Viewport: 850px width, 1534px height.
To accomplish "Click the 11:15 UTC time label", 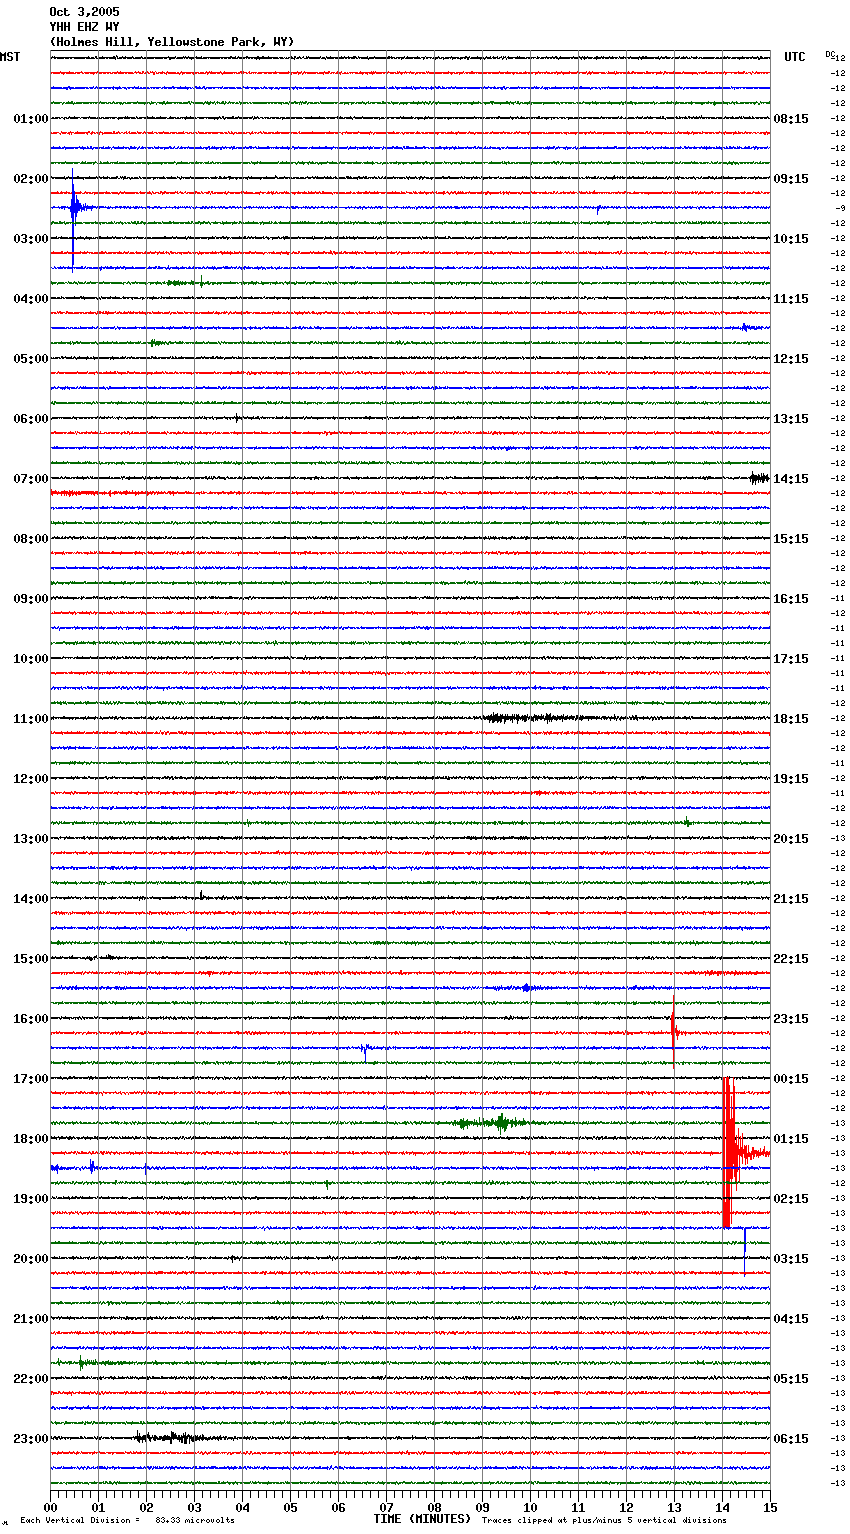I will [791, 299].
